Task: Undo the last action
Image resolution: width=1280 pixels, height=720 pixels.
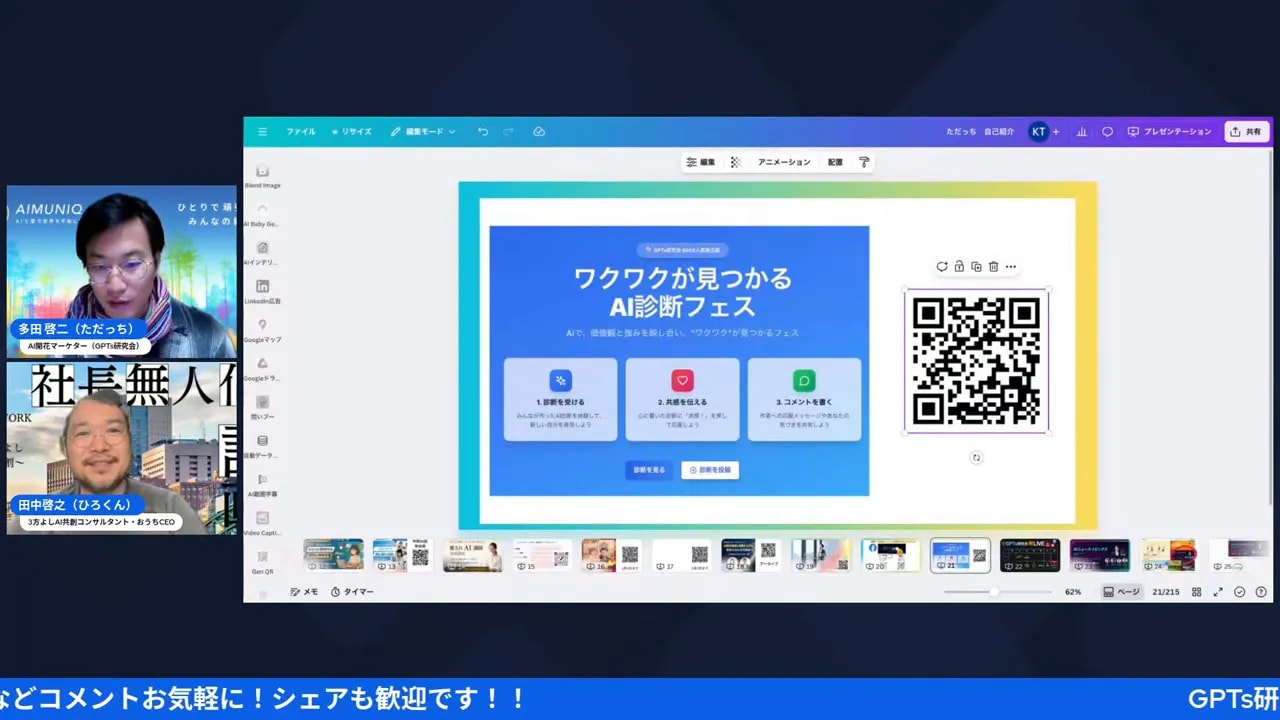Action: pyautogui.click(x=482, y=131)
